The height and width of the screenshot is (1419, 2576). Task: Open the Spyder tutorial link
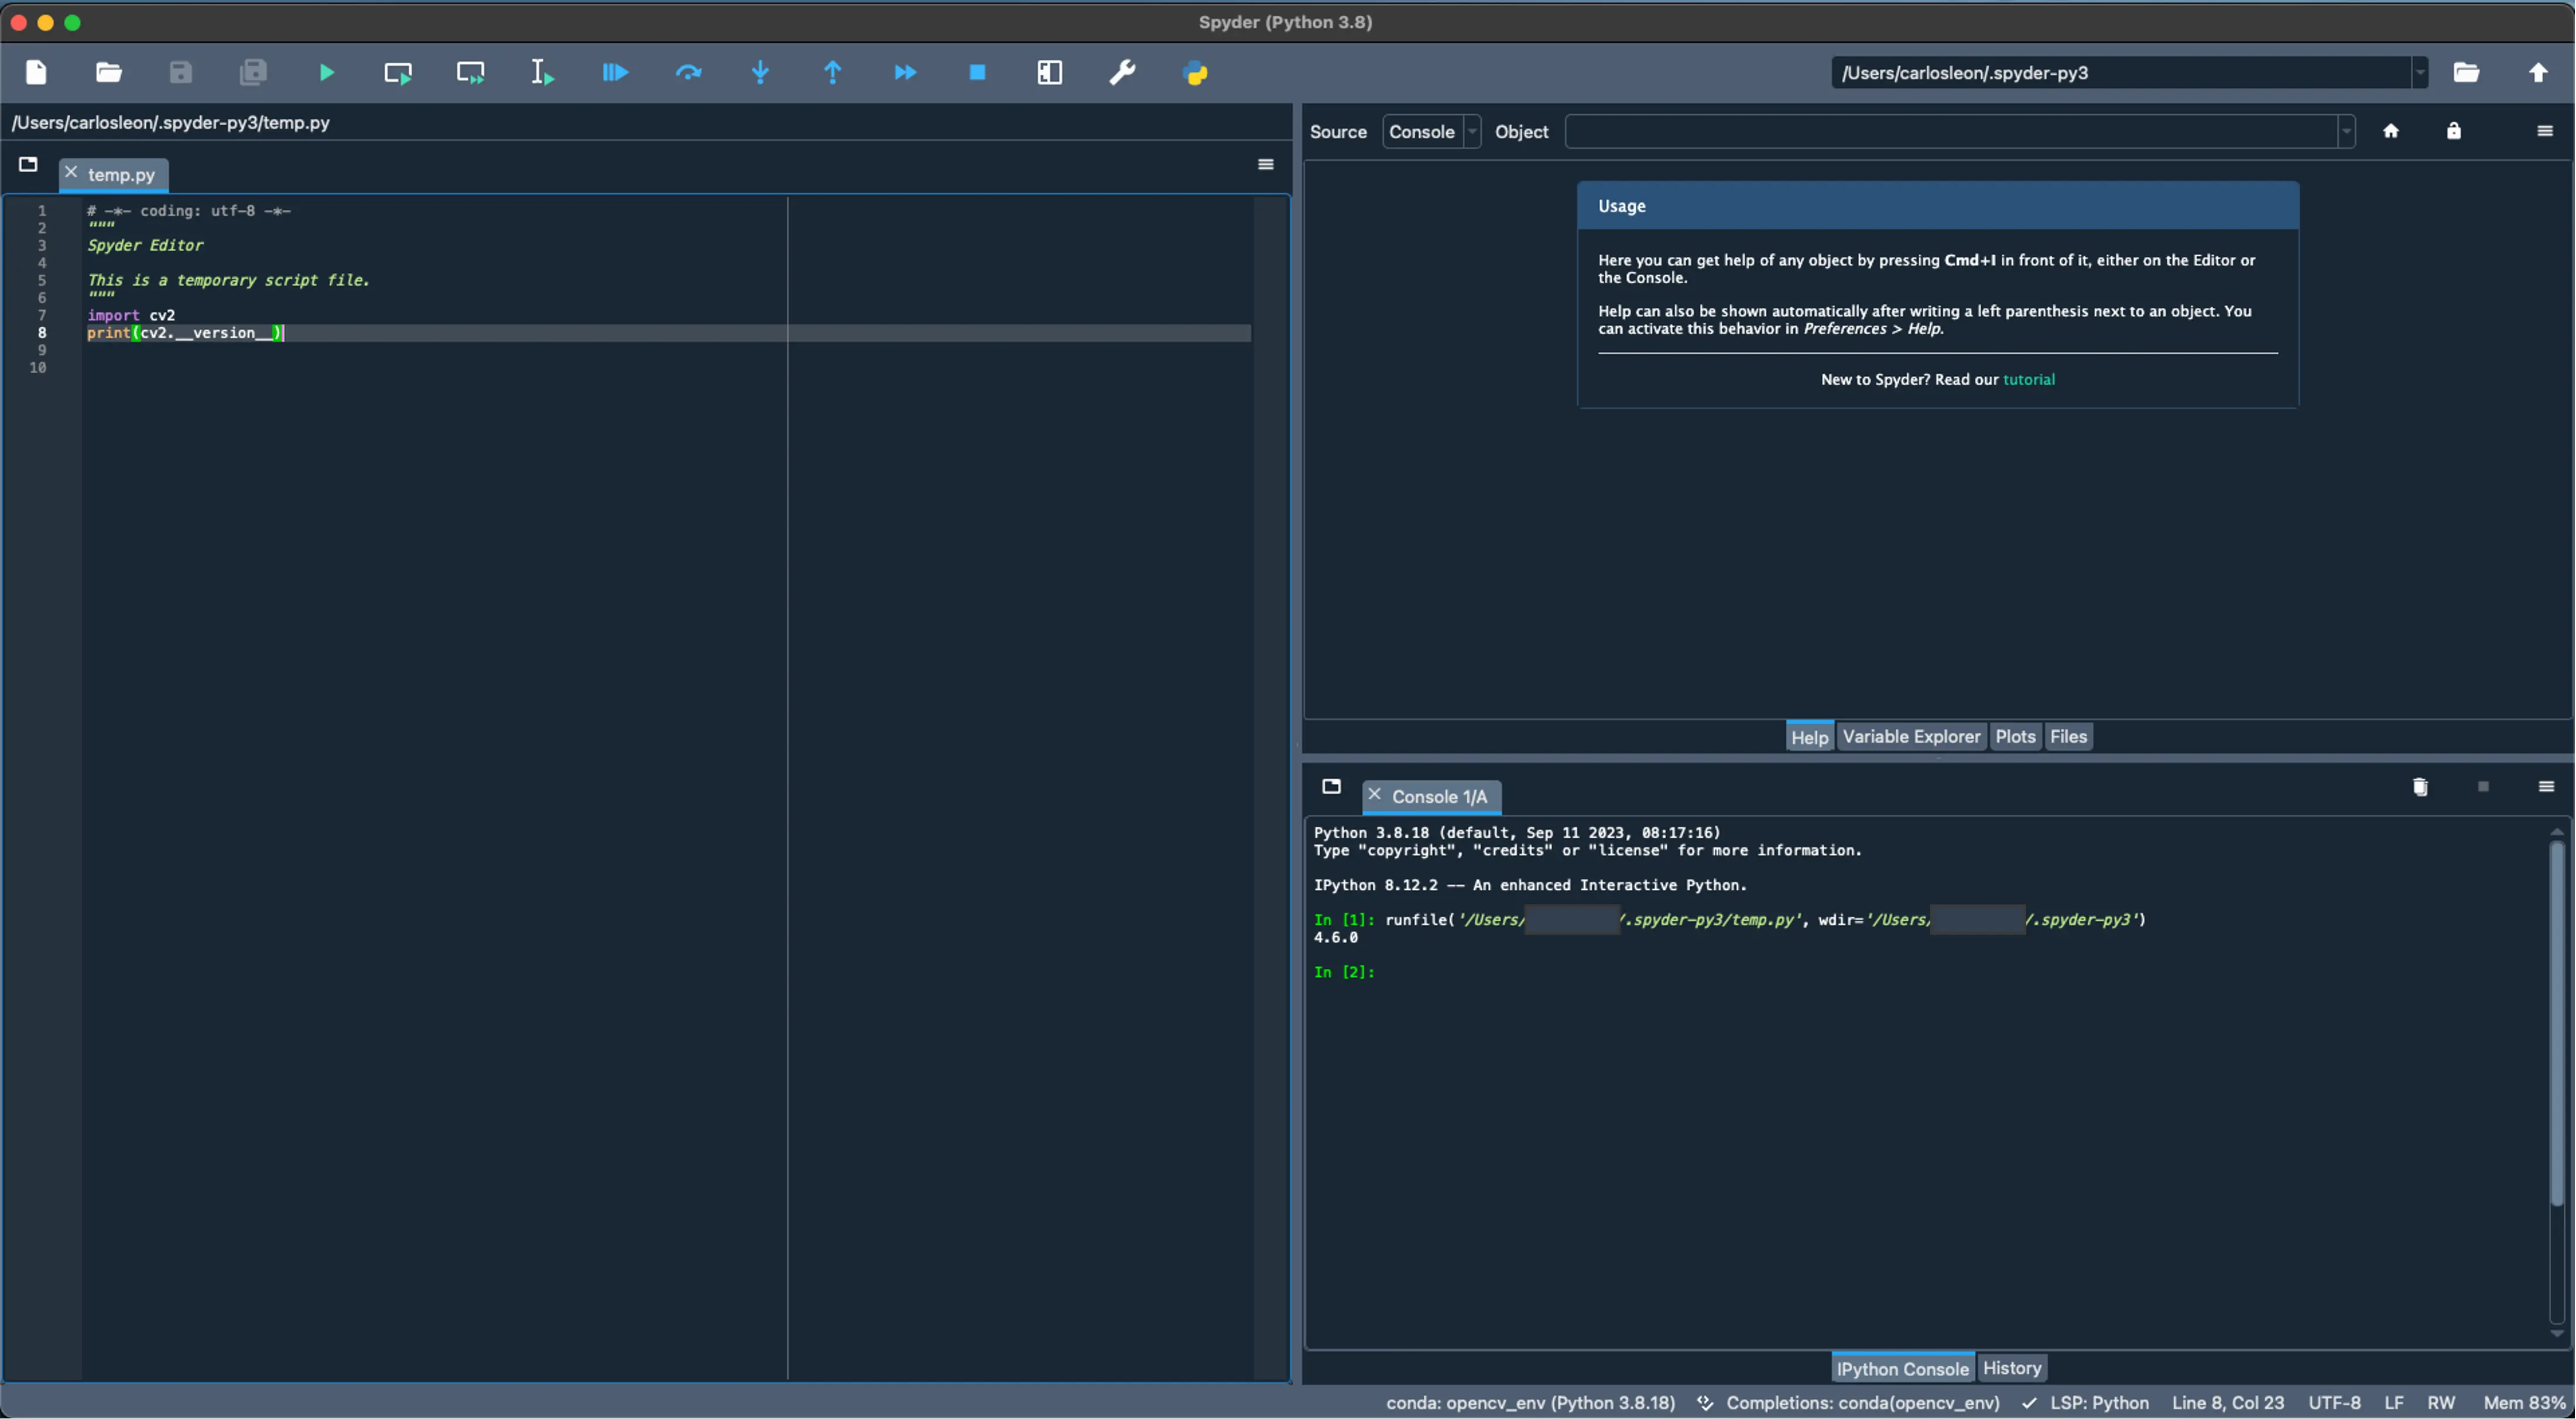(x=2028, y=380)
